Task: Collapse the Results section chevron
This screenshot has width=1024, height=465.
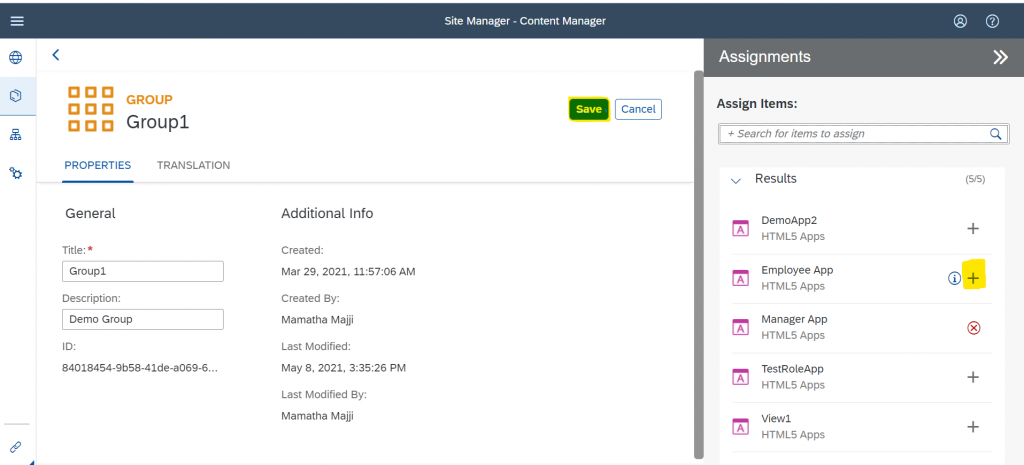Action: pos(736,181)
